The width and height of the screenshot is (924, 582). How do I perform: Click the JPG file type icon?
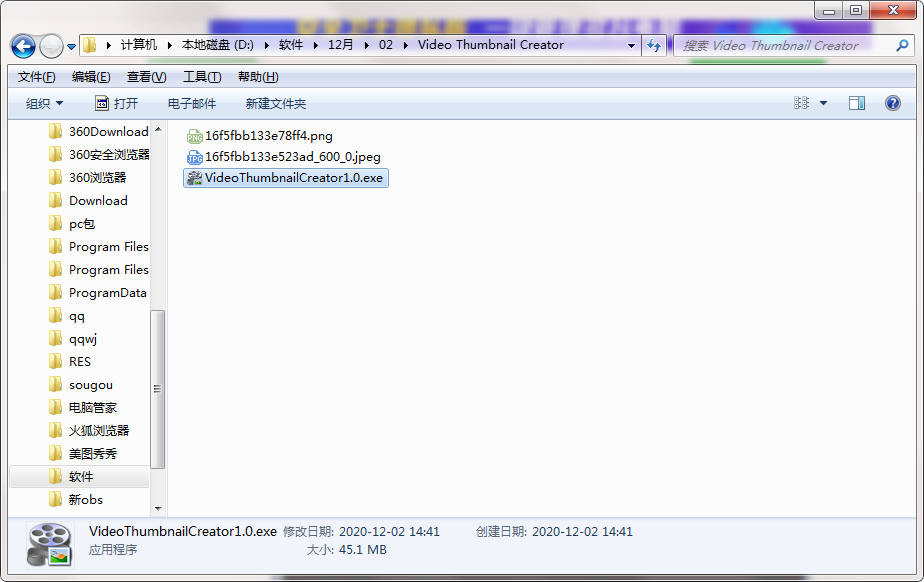[x=194, y=157]
